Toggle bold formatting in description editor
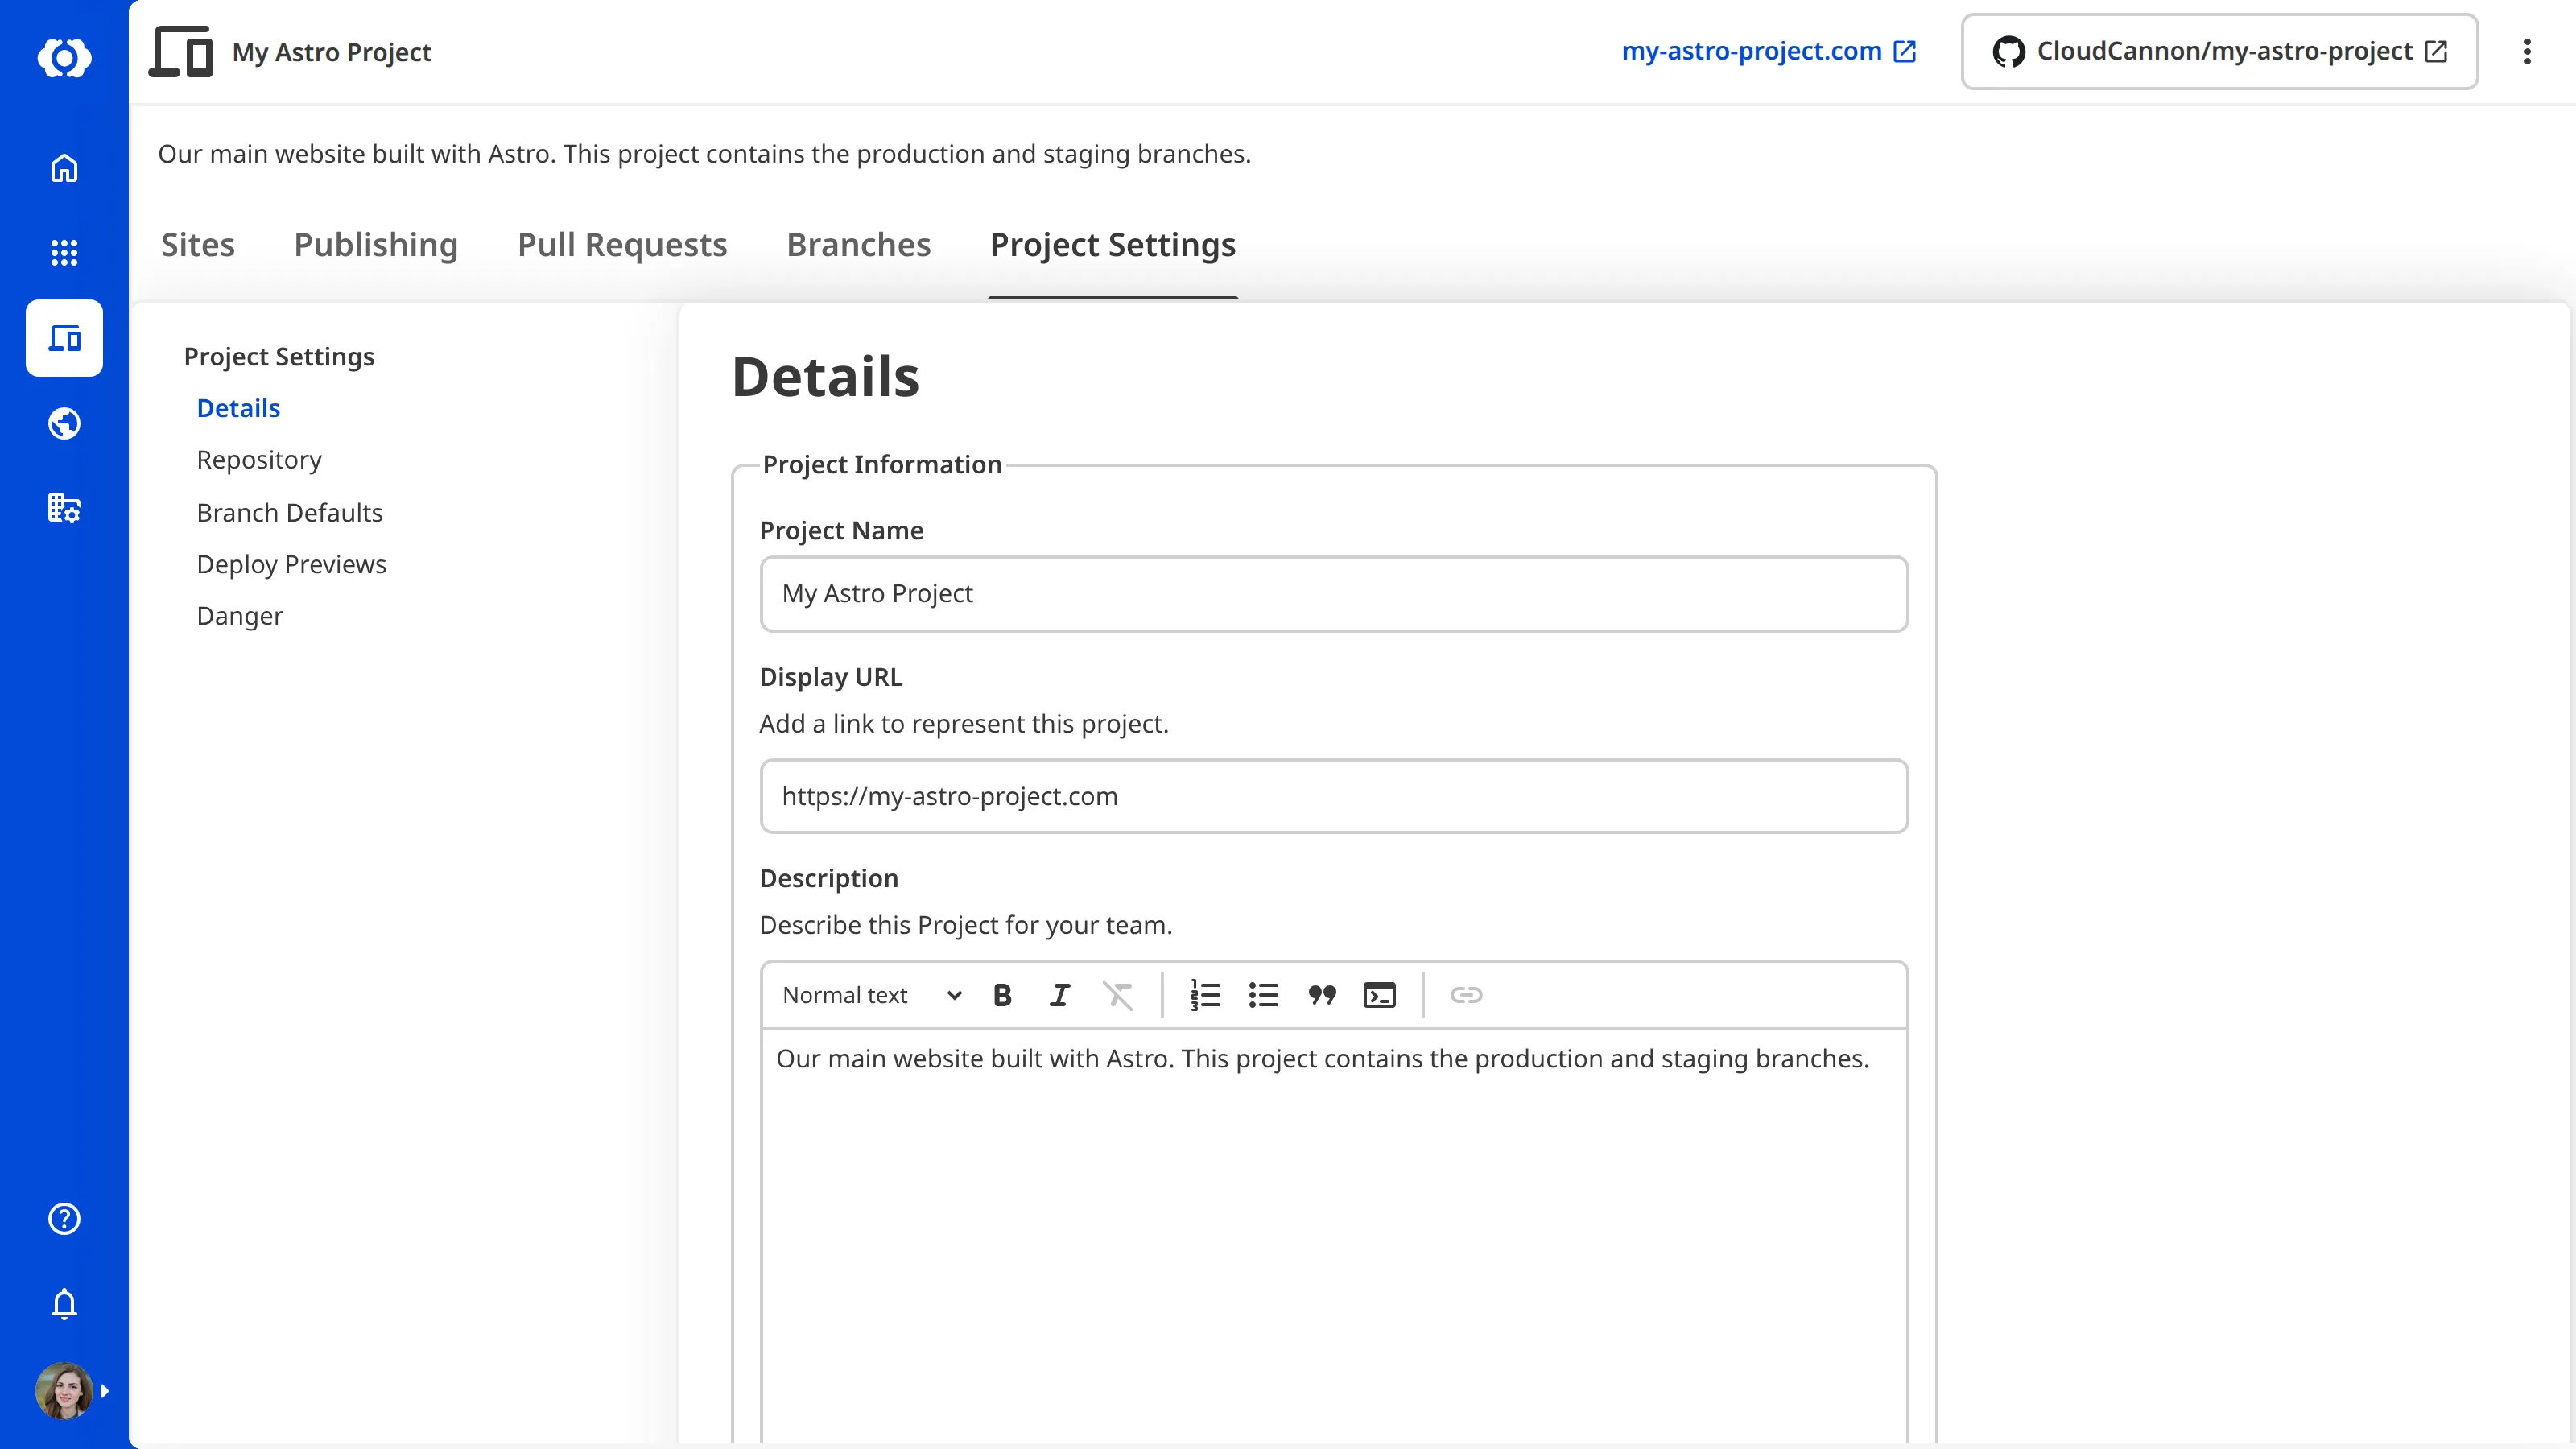The image size is (2576, 1449). click(1002, 995)
